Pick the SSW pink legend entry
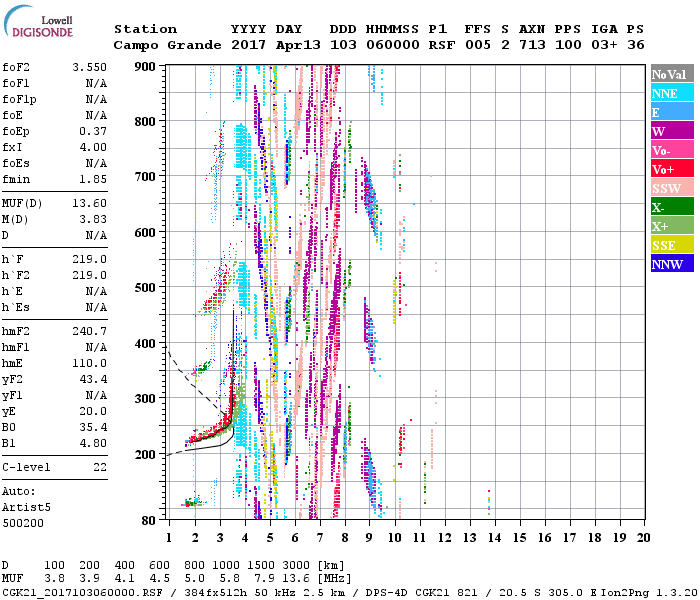This screenshot has width=700, height=600. [671, 188]
